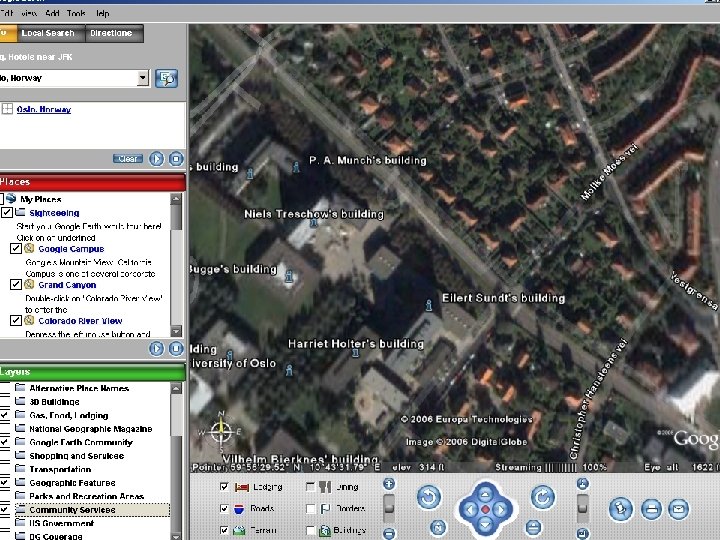Pan map up with navigation arrow
720x540 pixels.
click(x=485, y=494)
